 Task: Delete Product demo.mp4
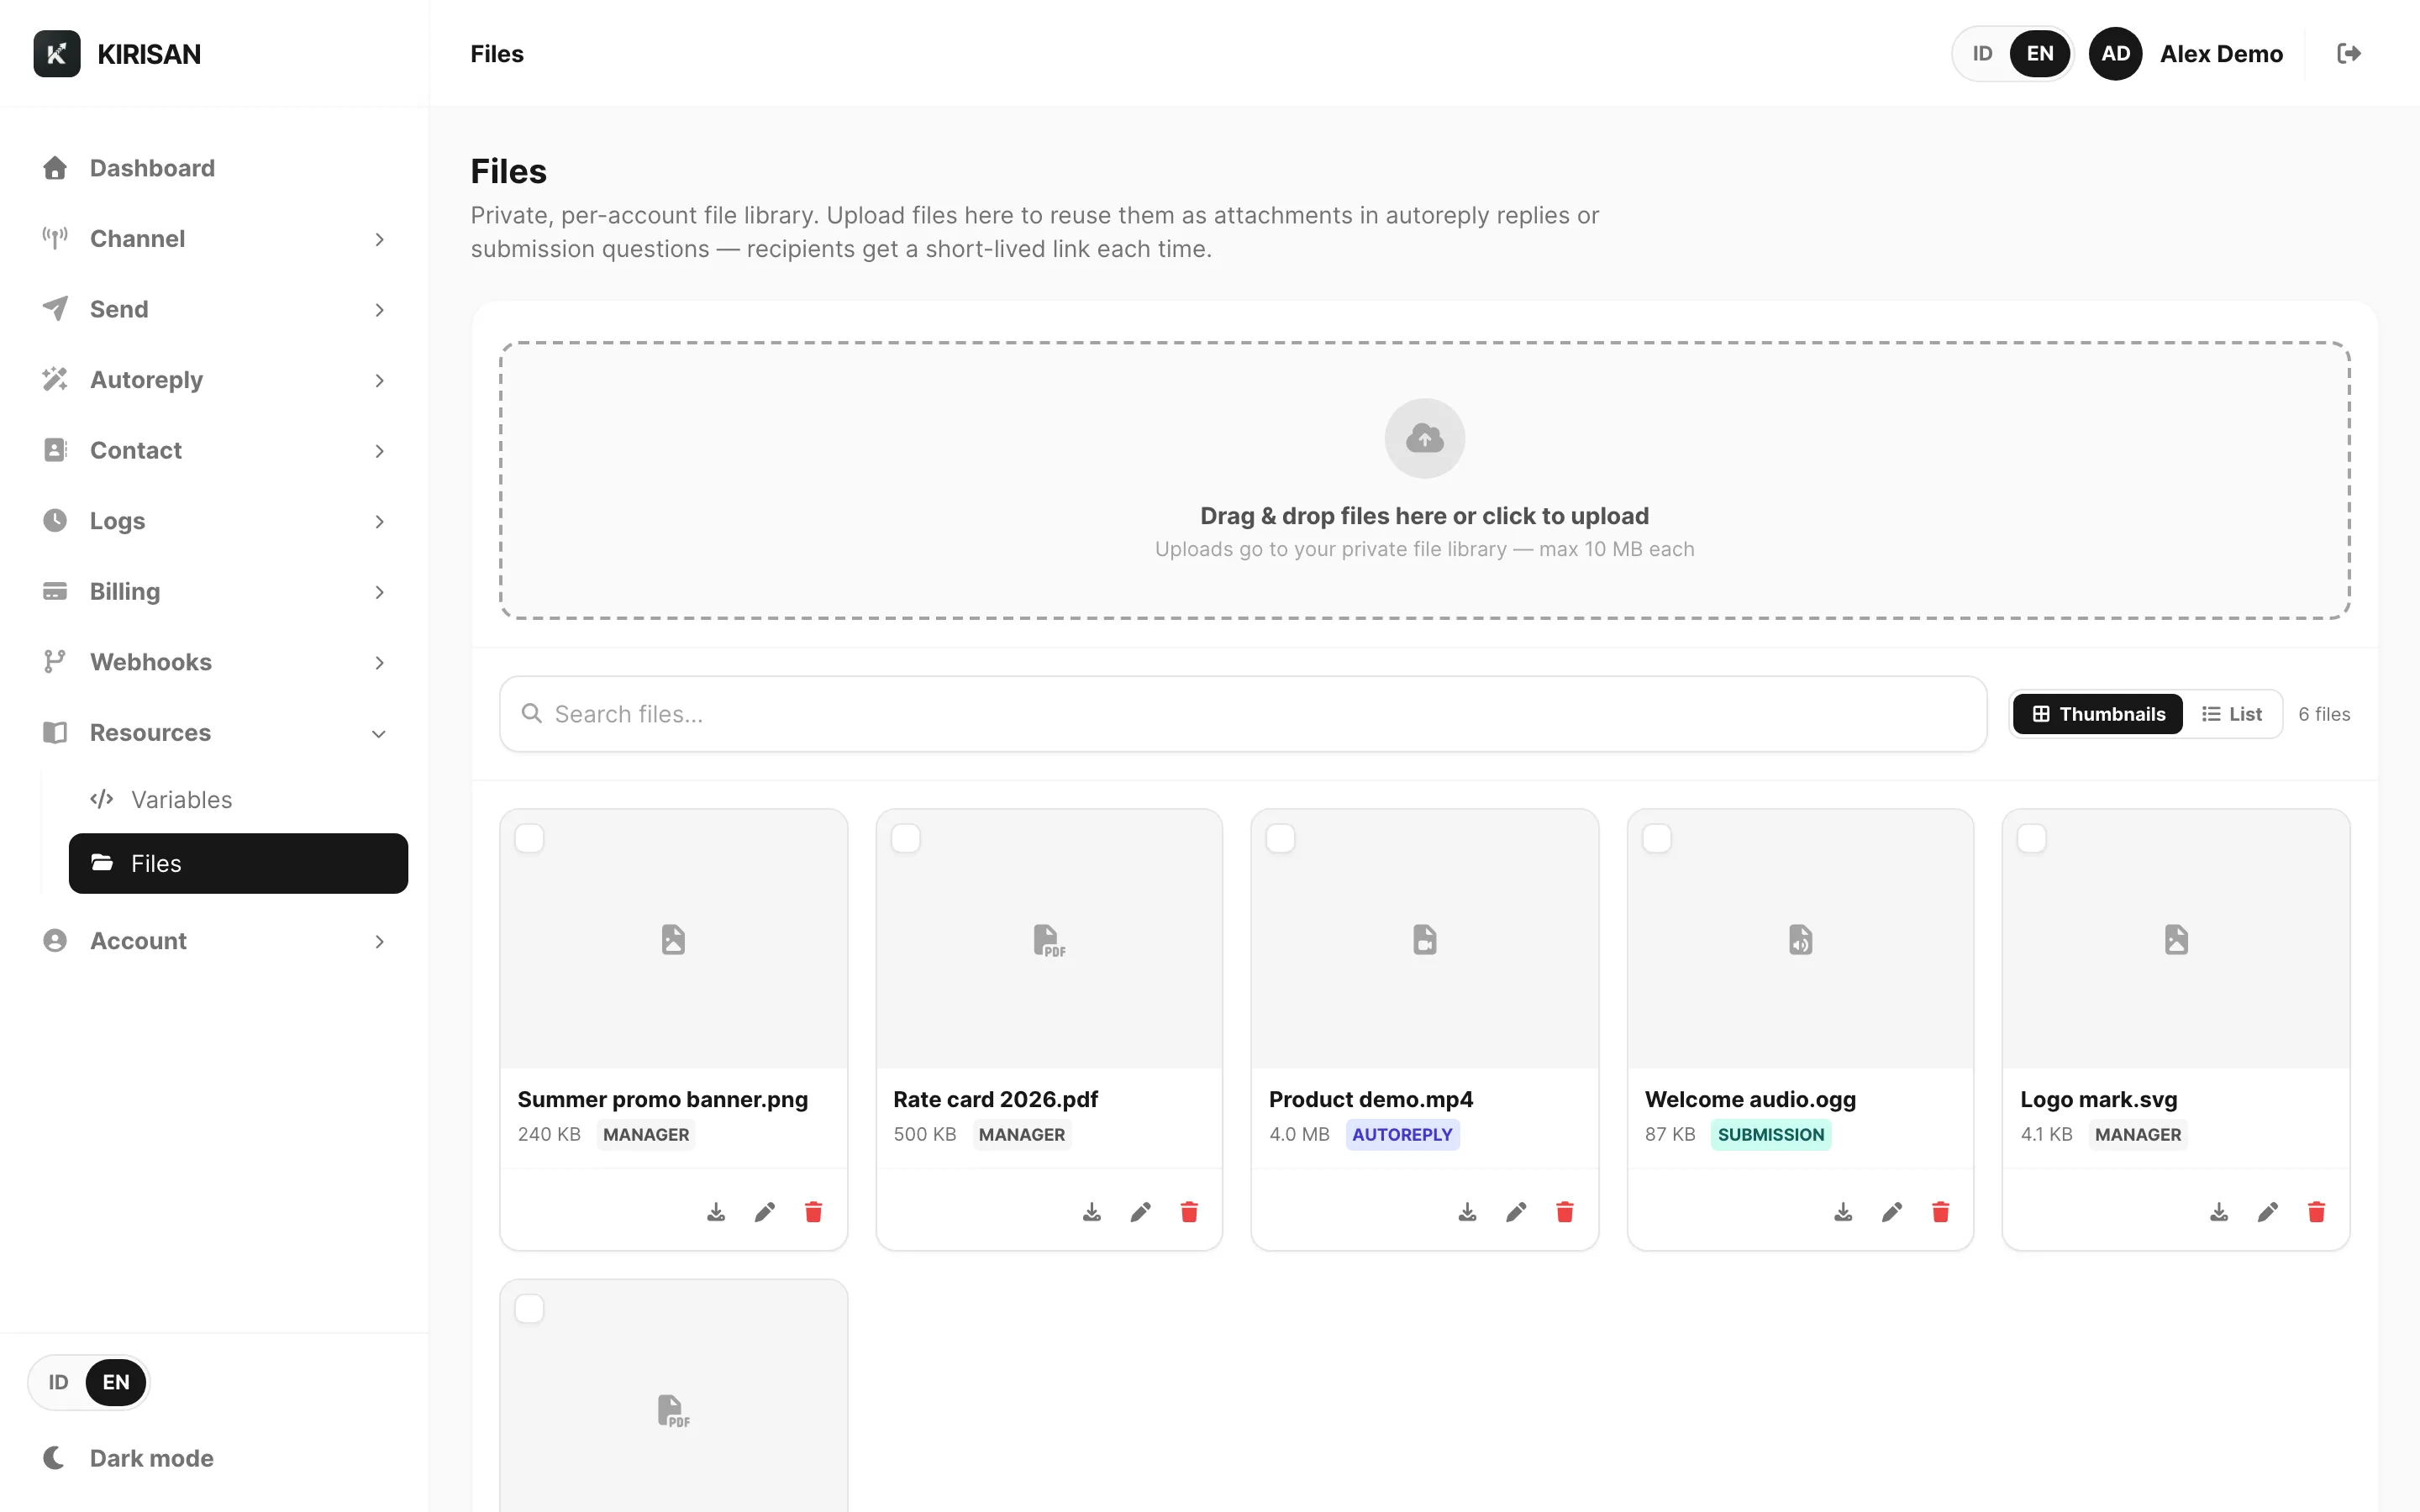(1565, 1212)
